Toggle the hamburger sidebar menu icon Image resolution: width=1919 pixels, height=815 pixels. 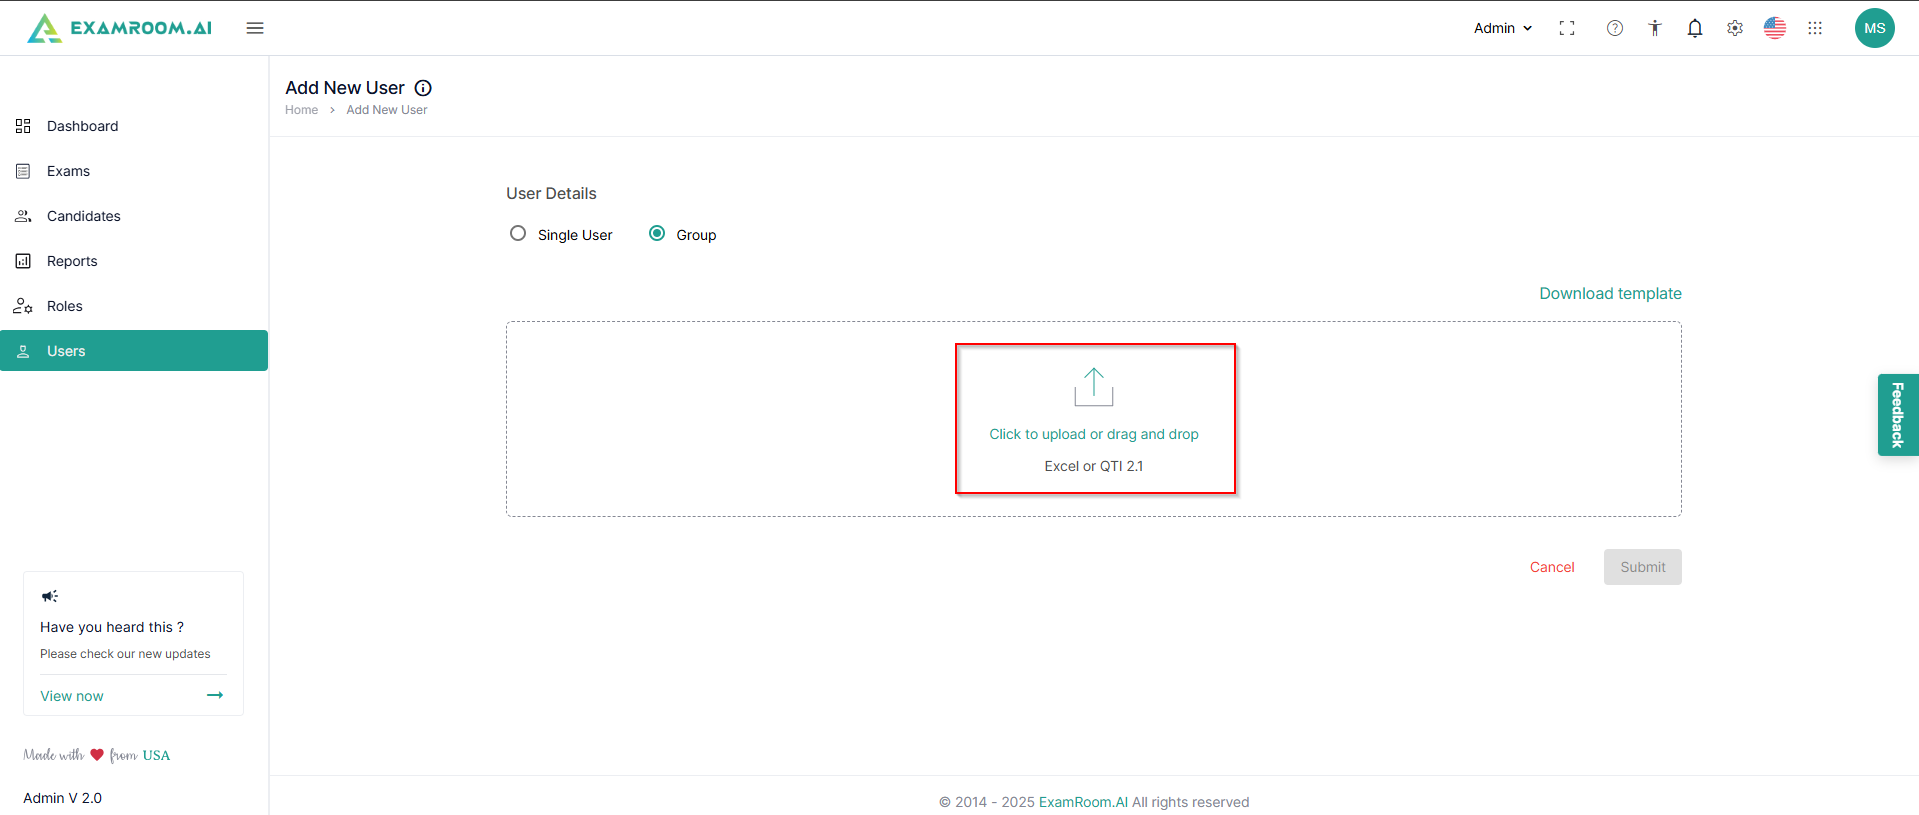point(255,28)
